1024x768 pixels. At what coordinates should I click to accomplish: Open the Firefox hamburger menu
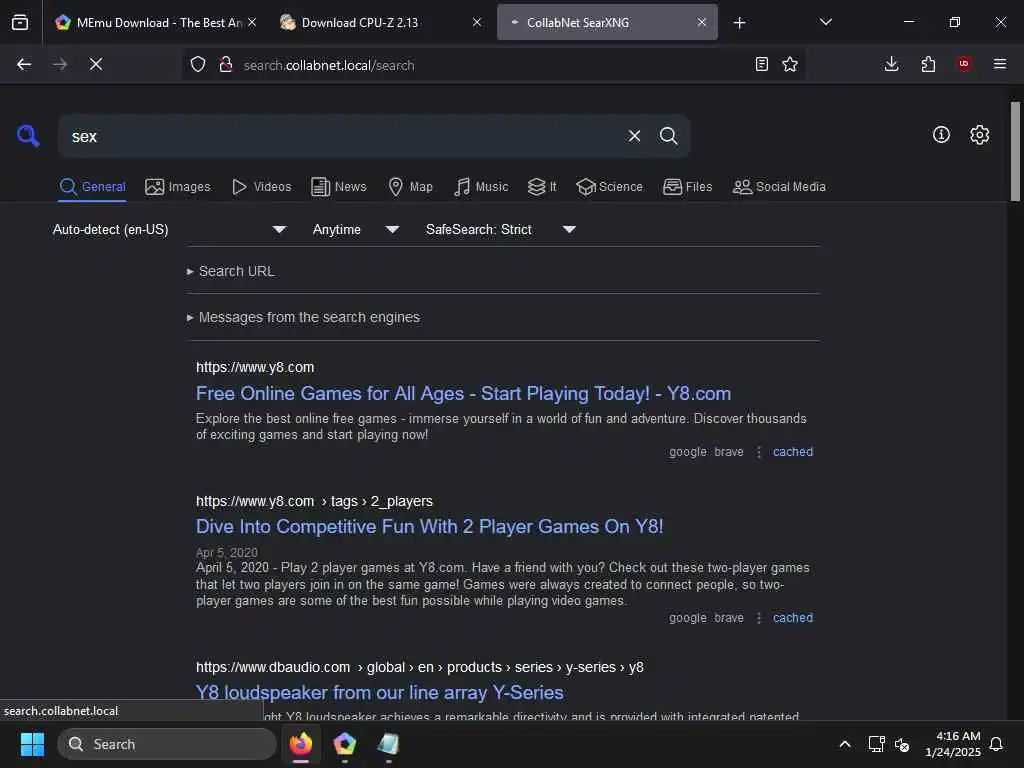(x=1000, y=64)
